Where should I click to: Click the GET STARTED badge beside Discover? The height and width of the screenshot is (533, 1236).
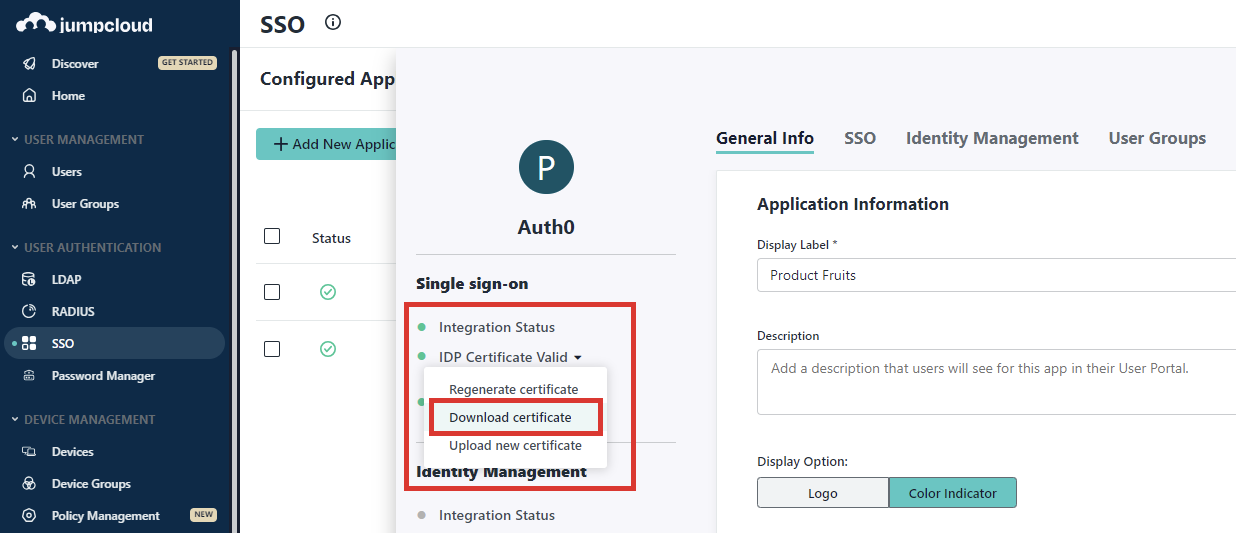pos(187,63)
